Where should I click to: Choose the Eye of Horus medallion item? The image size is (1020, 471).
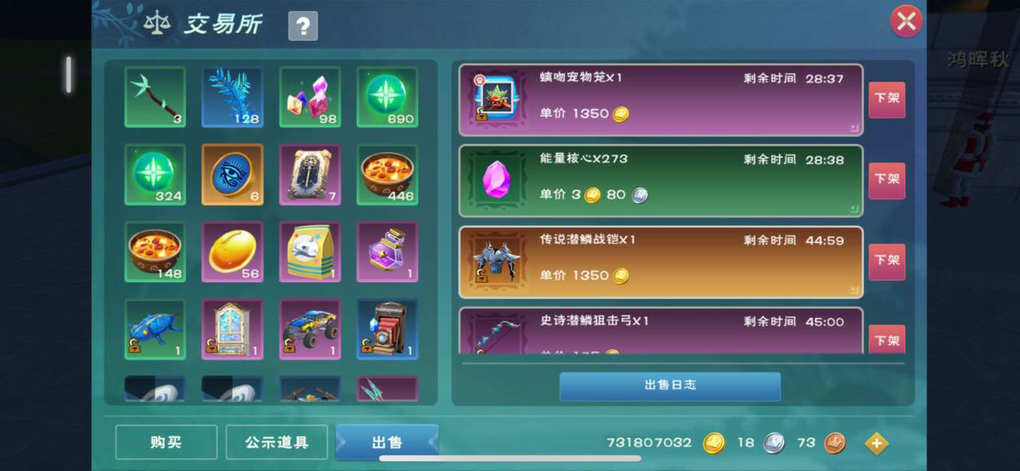point(232,174)
